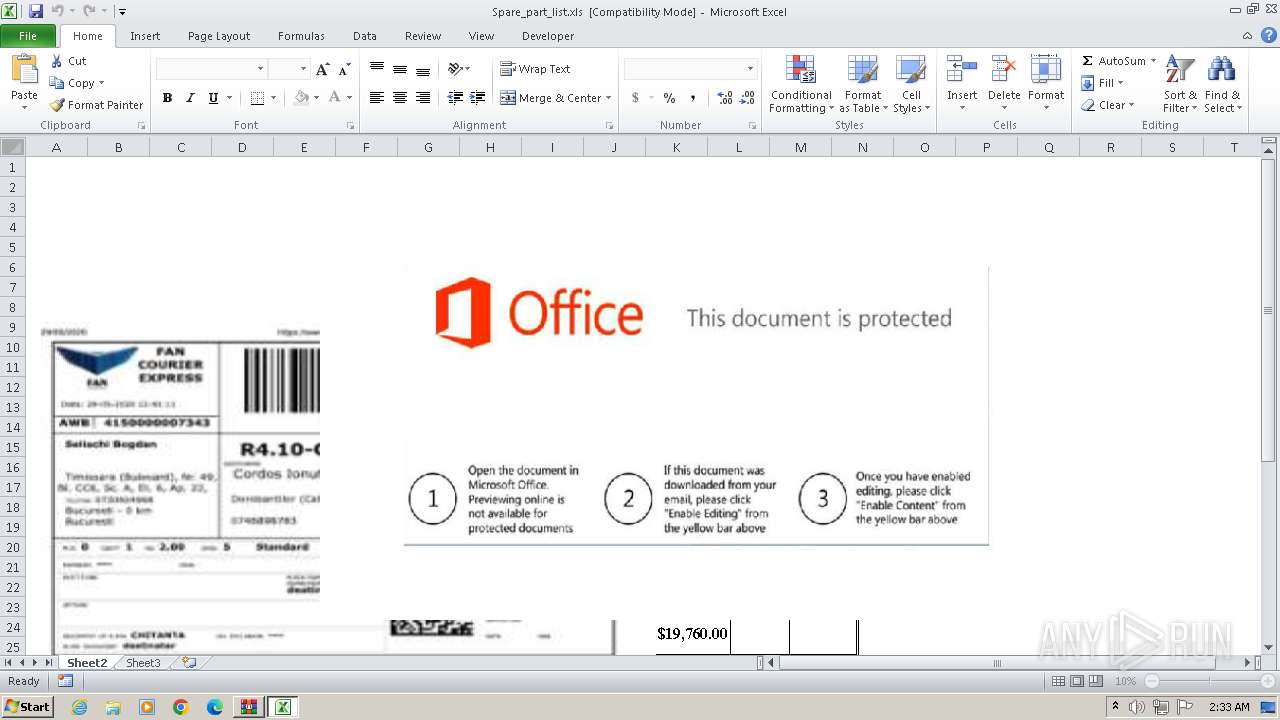This screenshot has width=1280, height=720.
Task: Open the Fill dropdown
Action: tap(1102, 83)
